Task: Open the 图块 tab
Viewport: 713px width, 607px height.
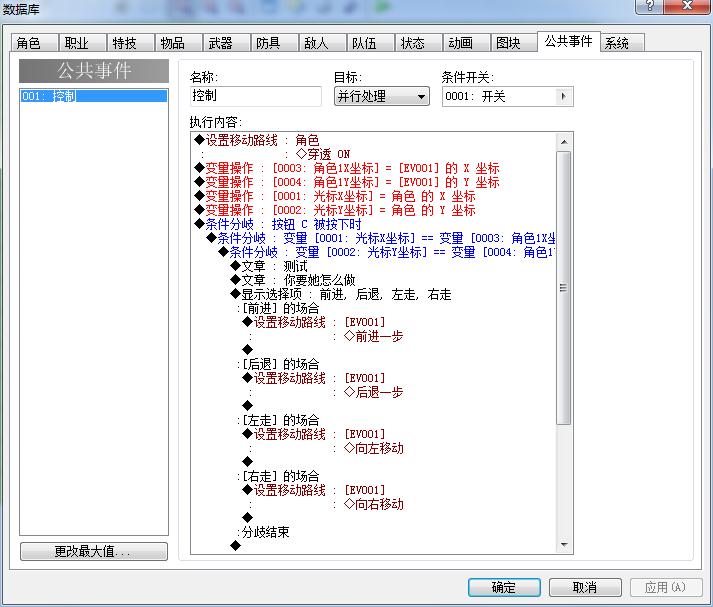Action: tap(514, 43)
